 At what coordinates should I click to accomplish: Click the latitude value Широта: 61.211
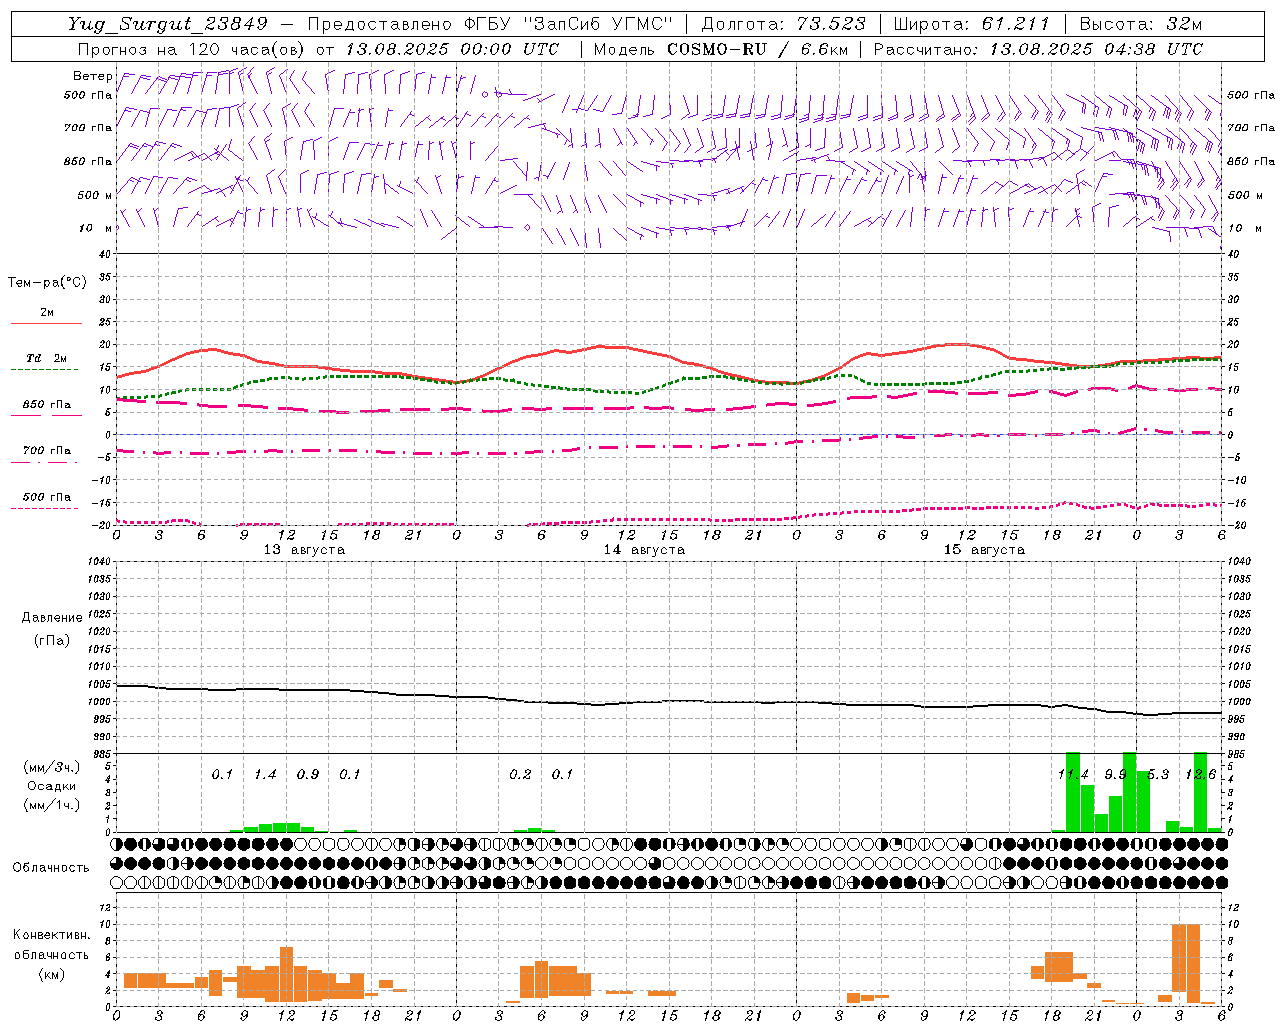(972, 24)
